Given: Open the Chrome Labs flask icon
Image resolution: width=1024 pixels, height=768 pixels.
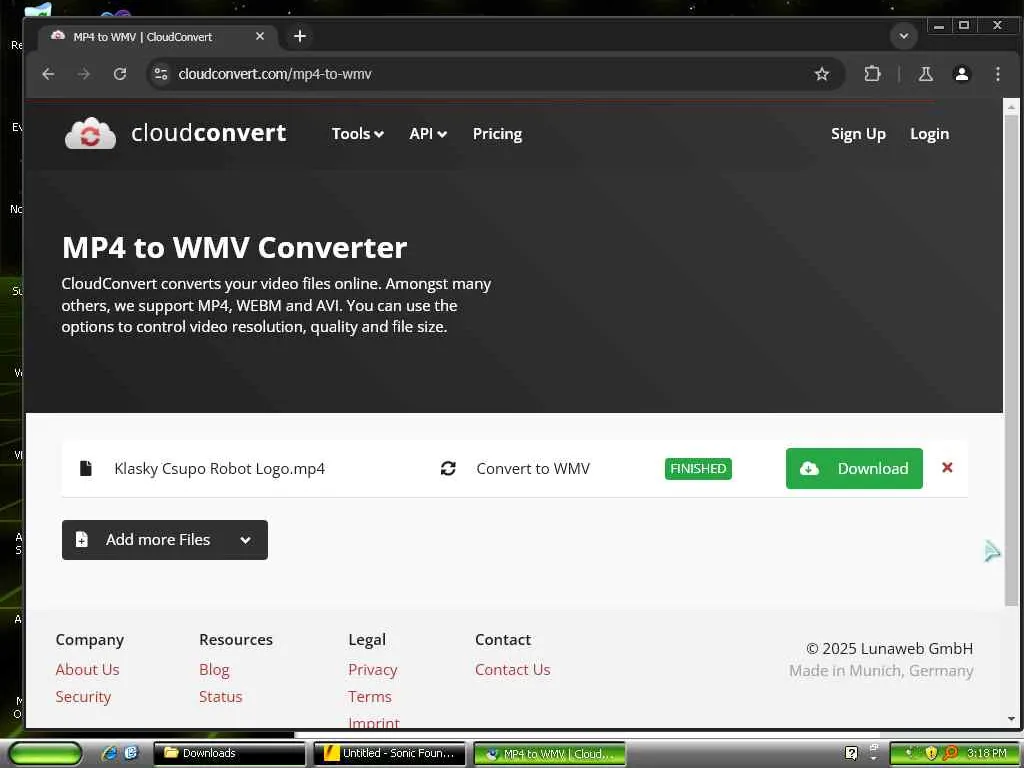Looking at the screenshot, I should coord(925,74).
